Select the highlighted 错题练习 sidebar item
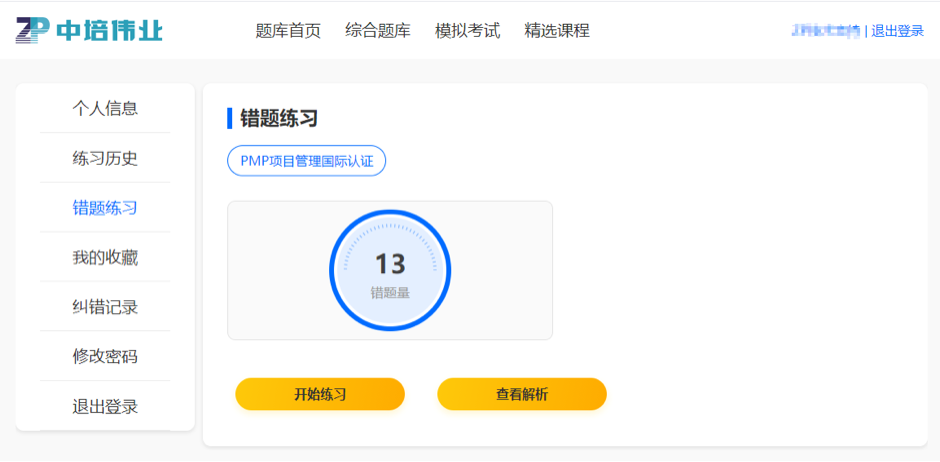 pos(105,208)
